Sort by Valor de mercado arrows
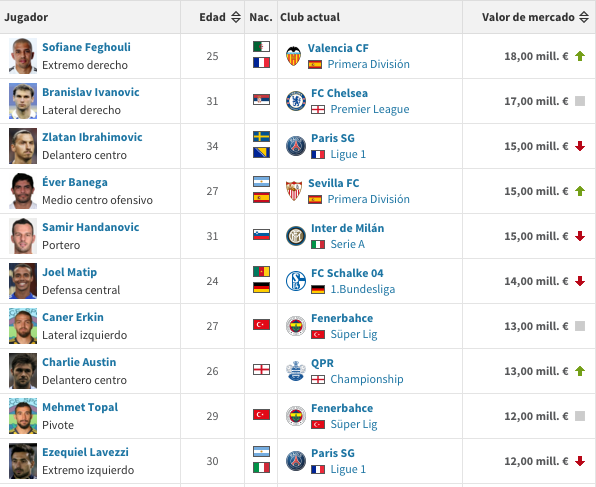The image size is (596, 487). [584, 17]
